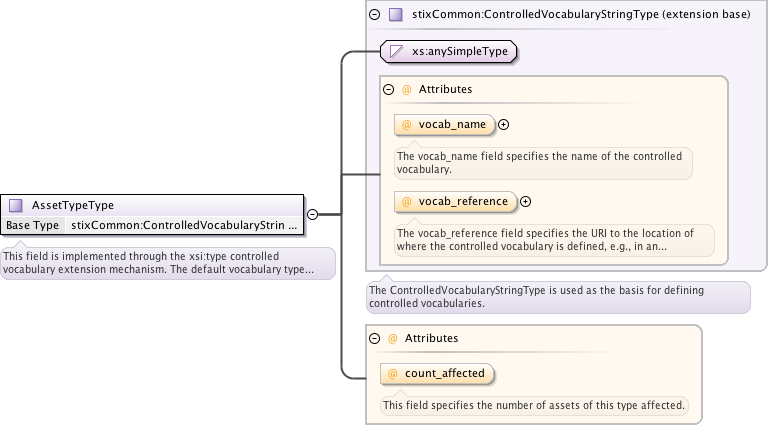Screen dimensions: 769x426
Task: Click the @ icon on count_affected
Action: 393,374
